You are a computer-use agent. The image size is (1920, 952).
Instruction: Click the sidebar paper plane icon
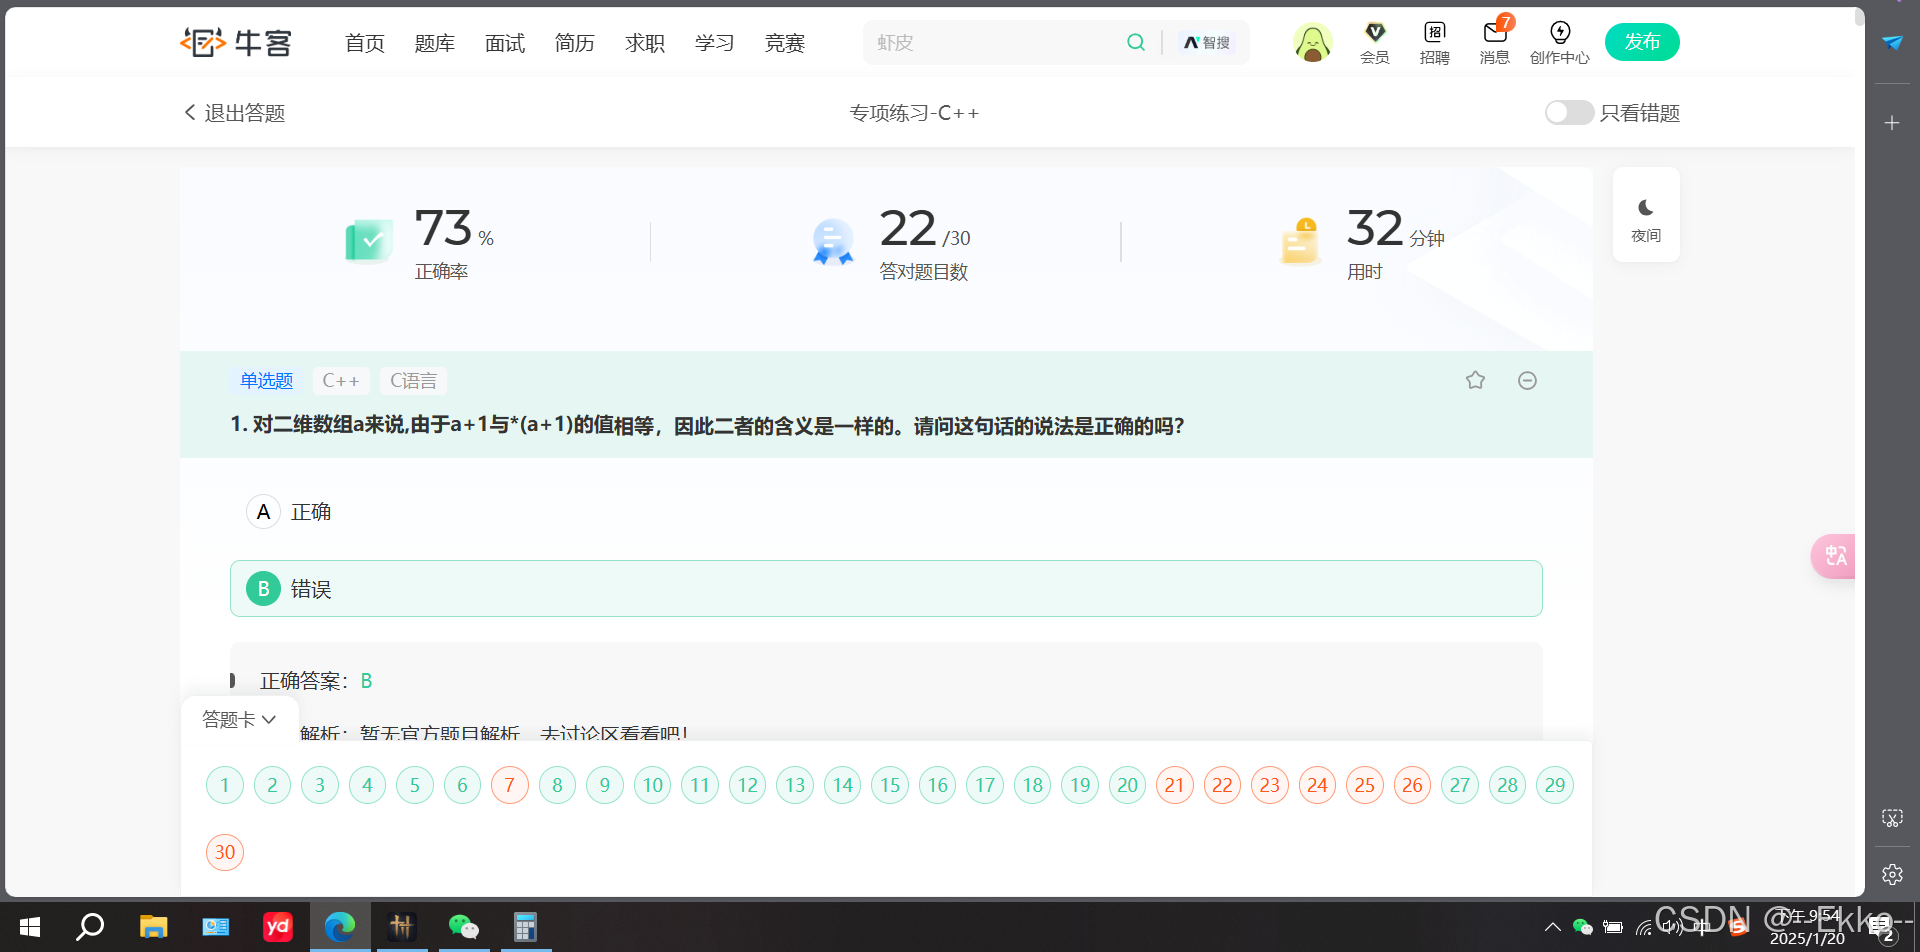(1892, 42)
